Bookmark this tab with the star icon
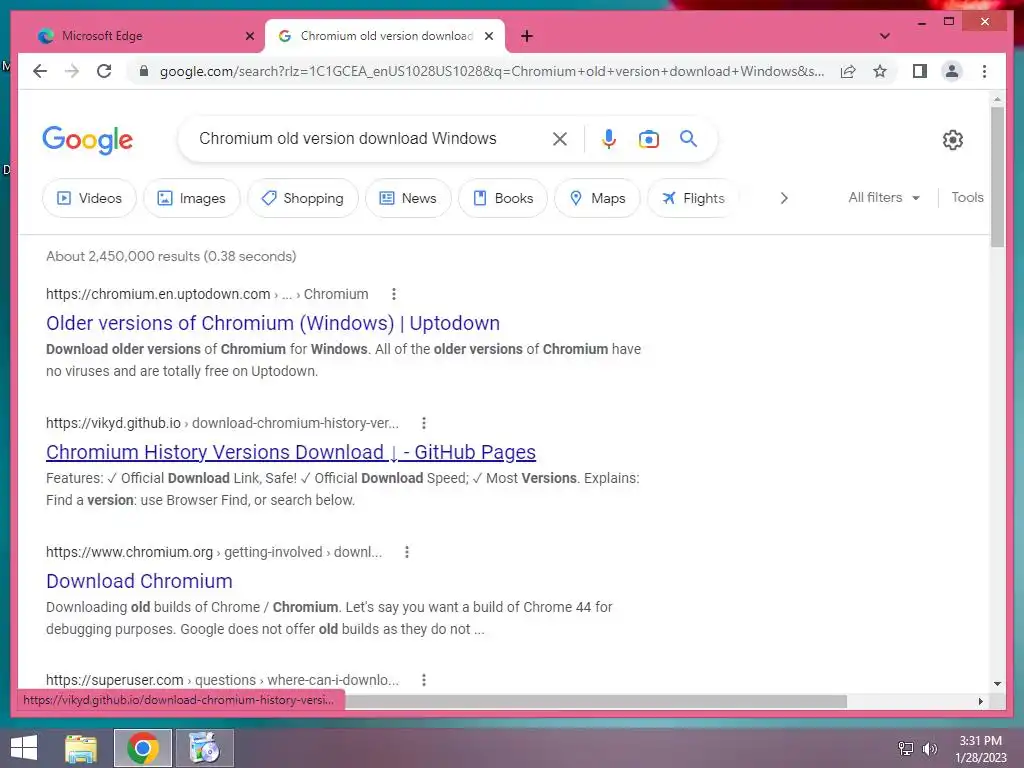This screenshot has width=1024, height=768. (880, 71)
